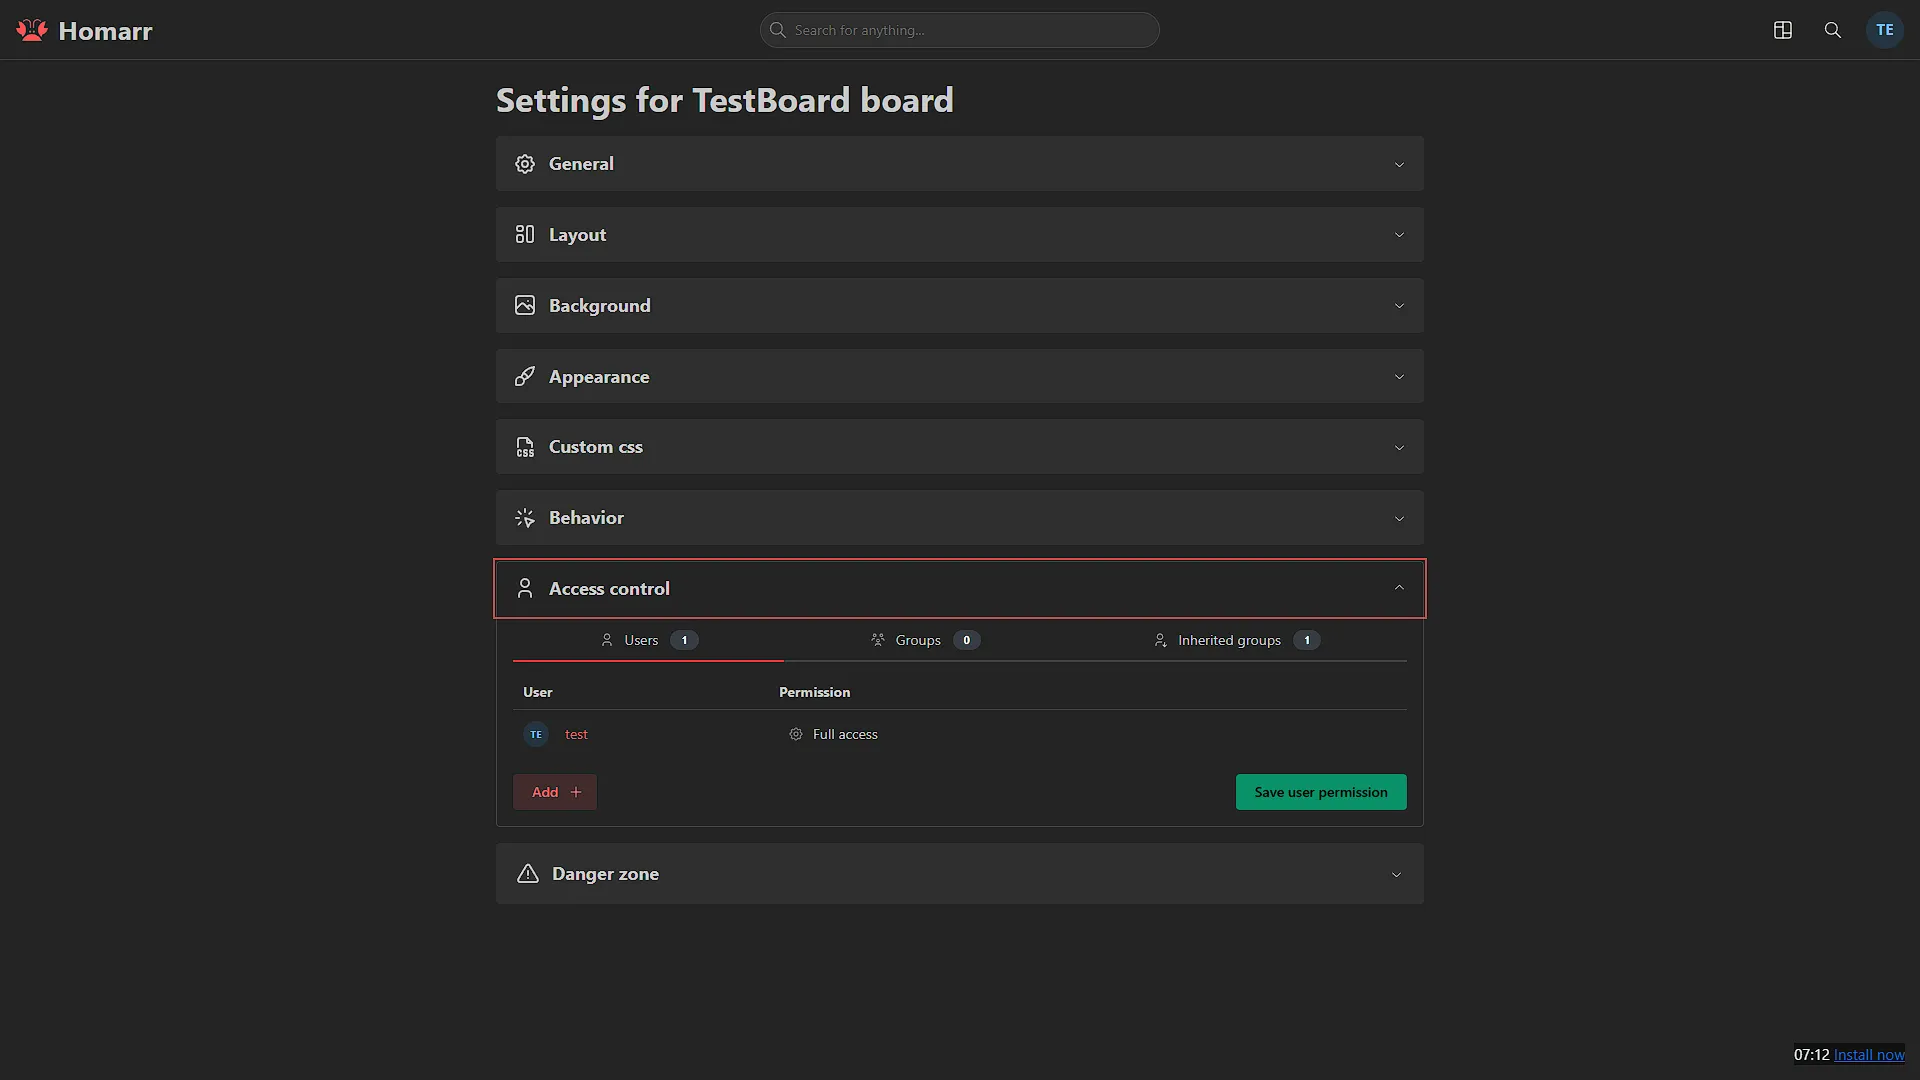
Task: Click the User column header
Action: pyautogui.click(x=538, y=692)
